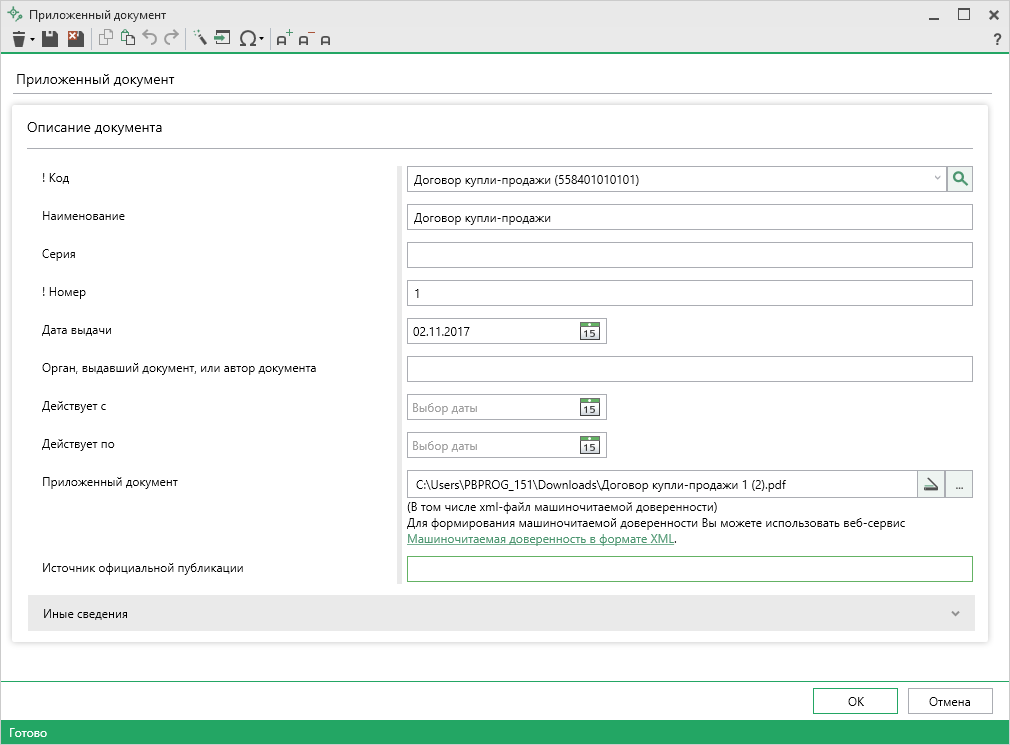
Task: Open the help question mark
Action: pos(996,40)
